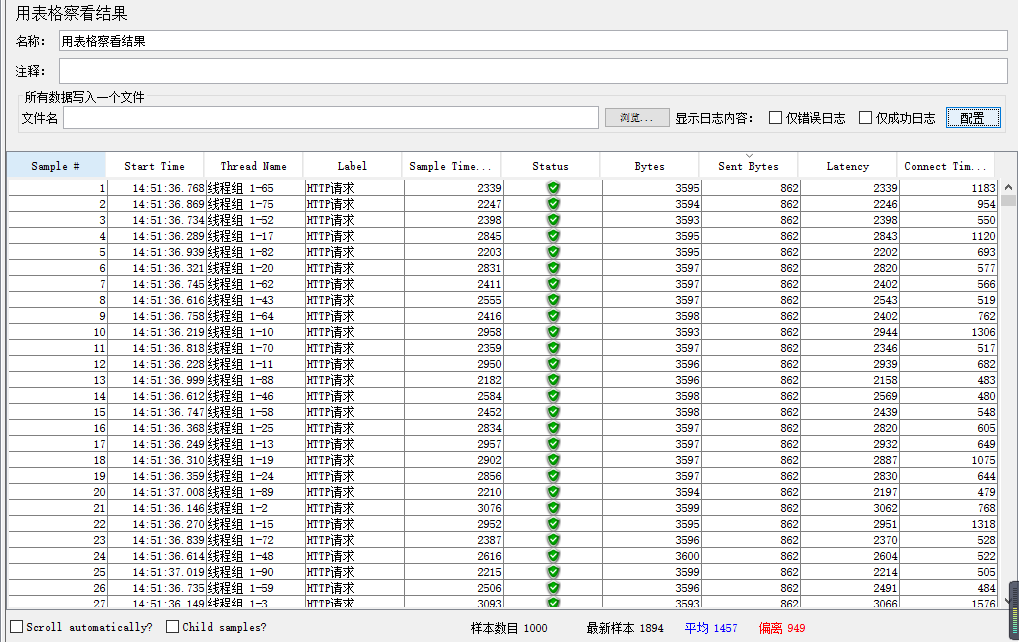Click the green shield for thread 线程组 1-13
The height and width of the screenshot is (642, 1019).
coord(553,444)
